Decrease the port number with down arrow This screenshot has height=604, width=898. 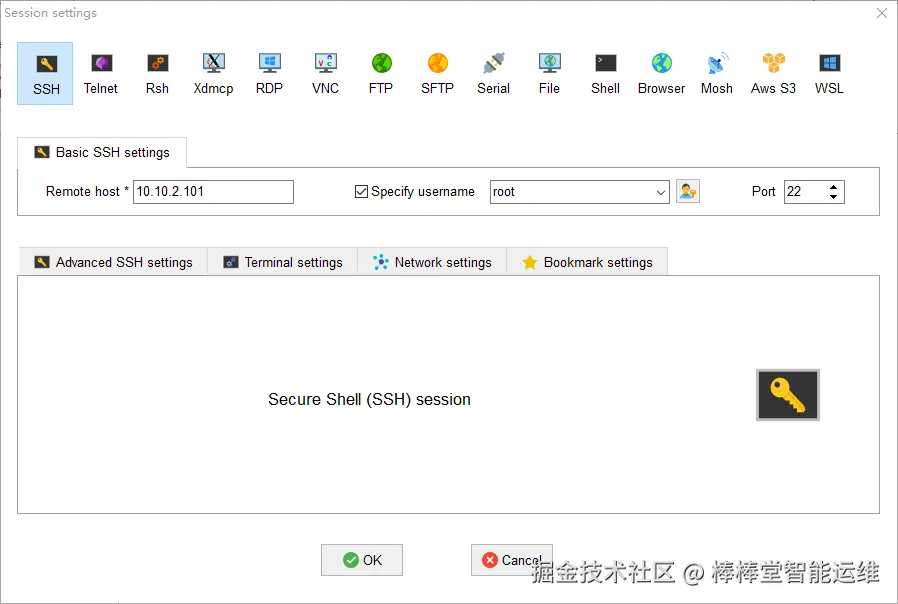(x=833, y=197)
